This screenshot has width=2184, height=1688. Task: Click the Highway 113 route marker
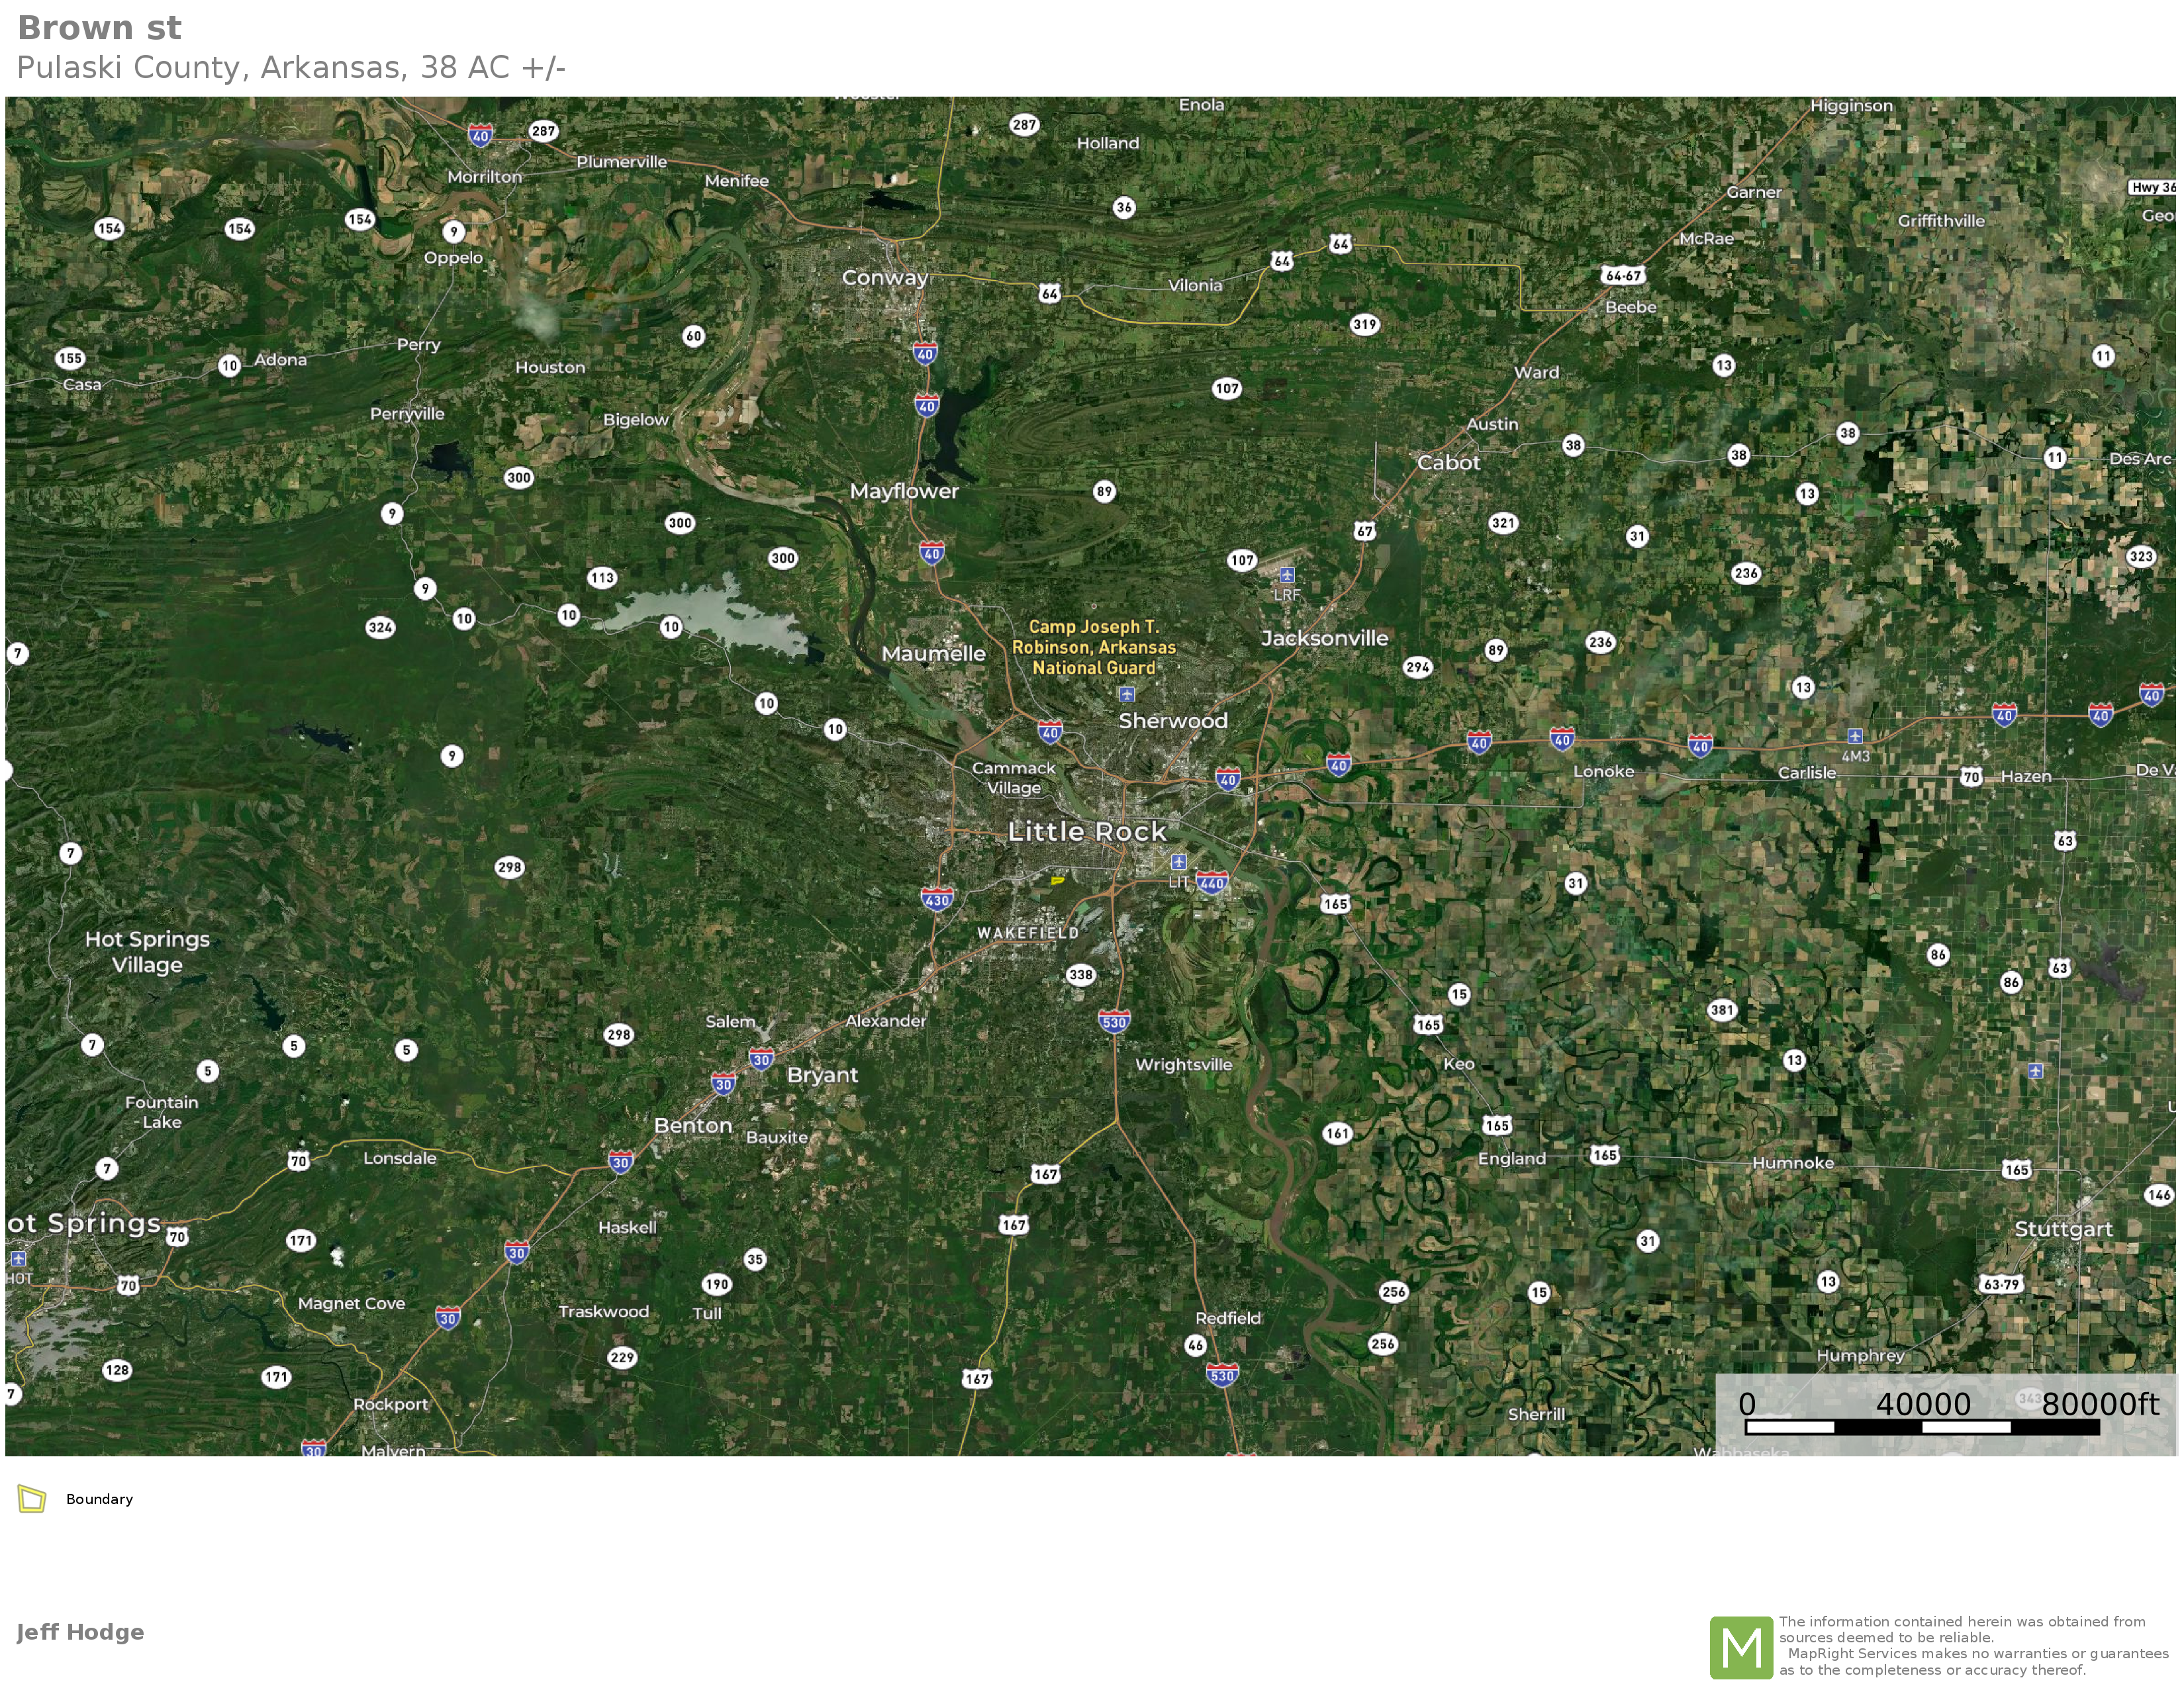pyautogui.click(x=602, y=578)
